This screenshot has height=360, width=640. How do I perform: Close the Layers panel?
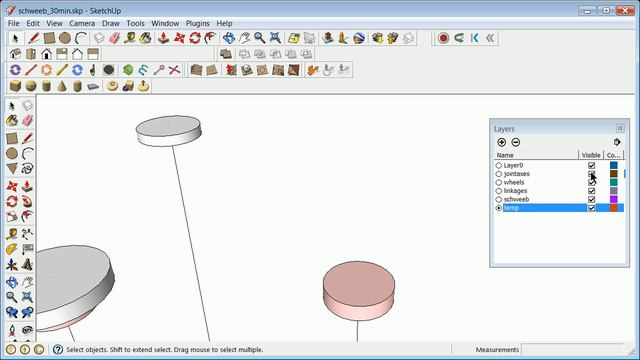[620, 128]
